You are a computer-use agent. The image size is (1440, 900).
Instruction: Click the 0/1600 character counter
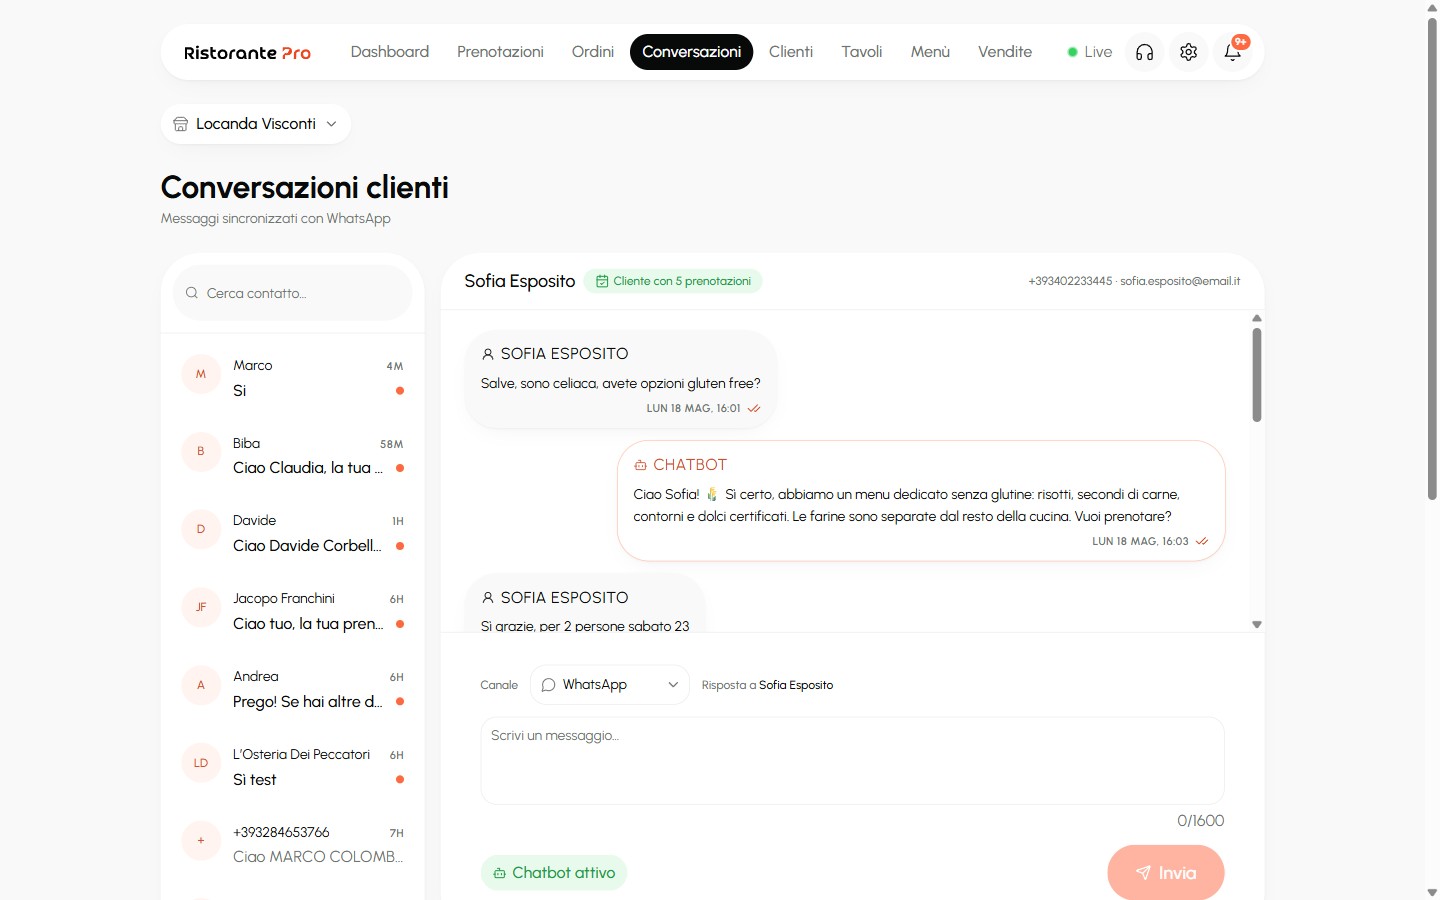coord(1200,821)
